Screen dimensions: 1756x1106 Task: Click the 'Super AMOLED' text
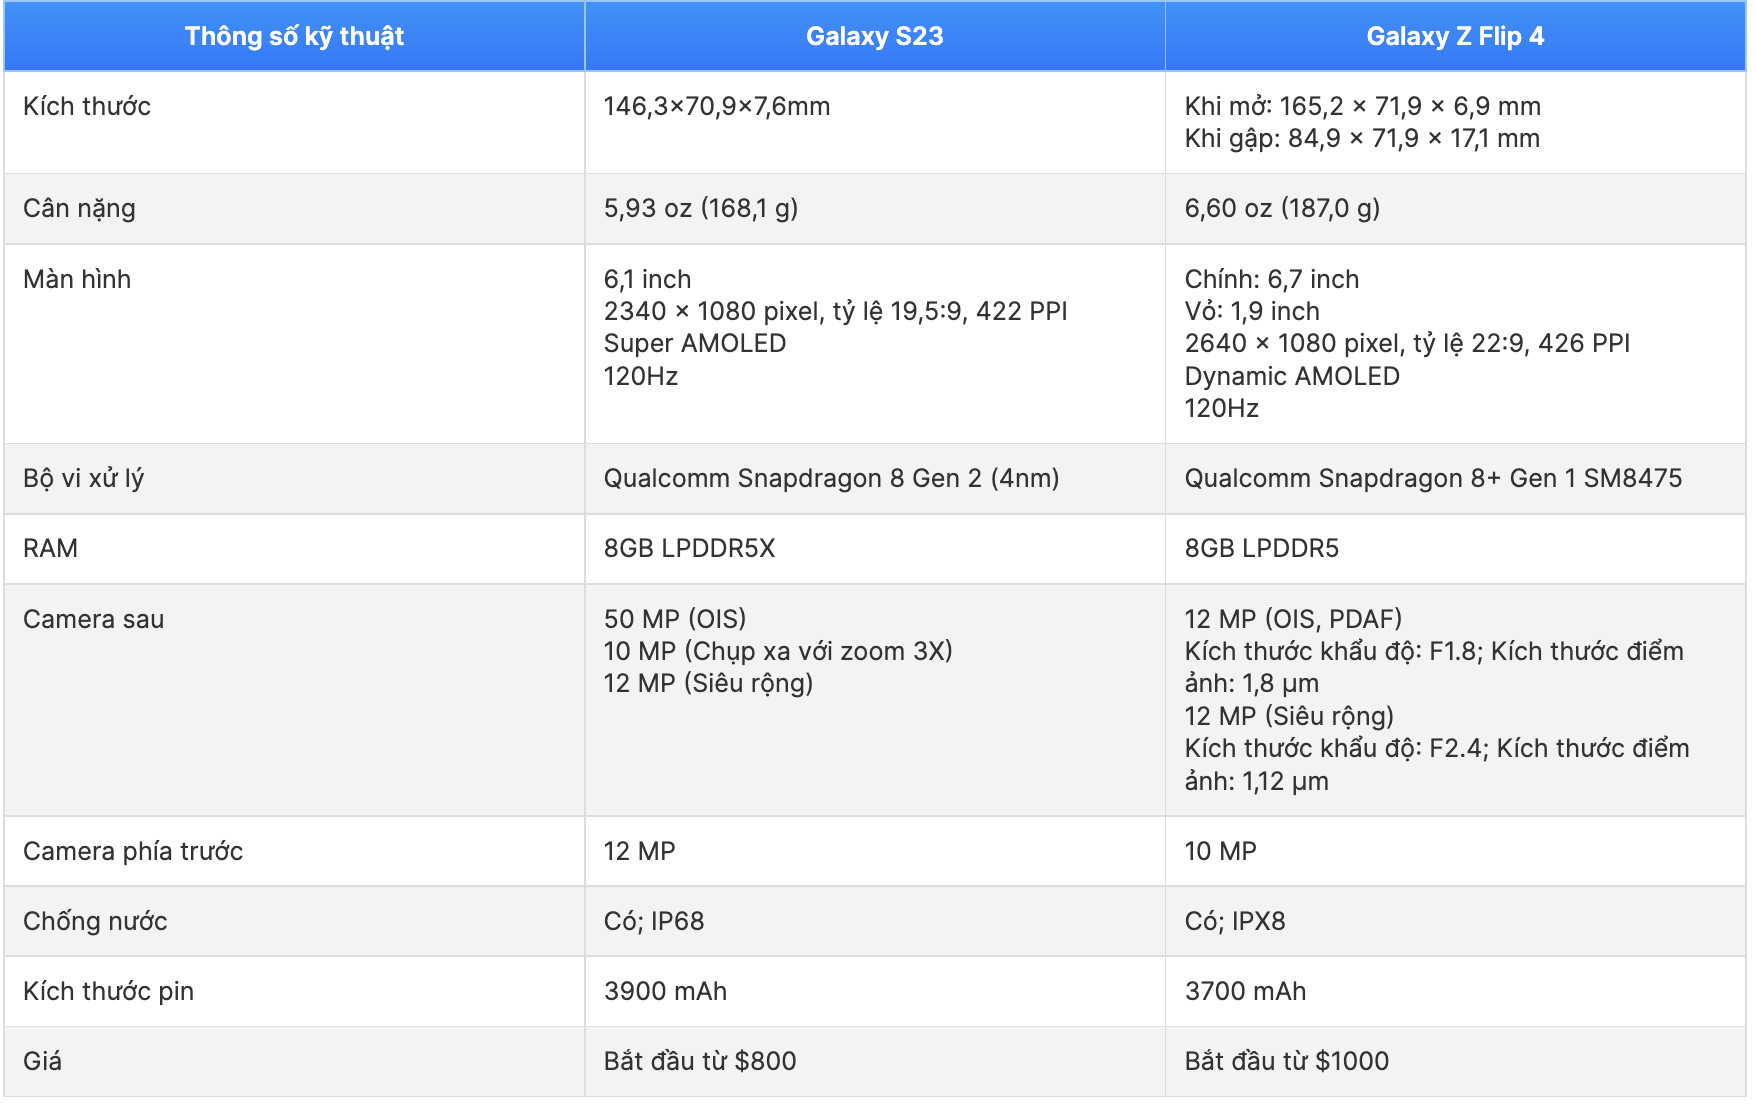[x=695, y=343]
